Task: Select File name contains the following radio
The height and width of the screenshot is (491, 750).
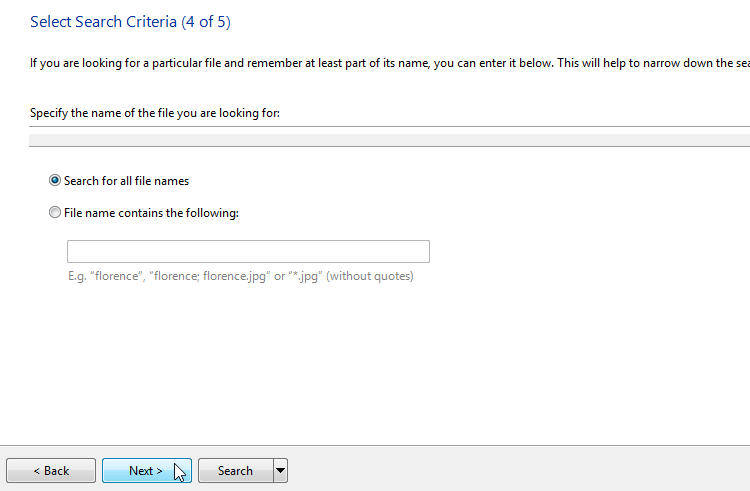Action: 55,212
